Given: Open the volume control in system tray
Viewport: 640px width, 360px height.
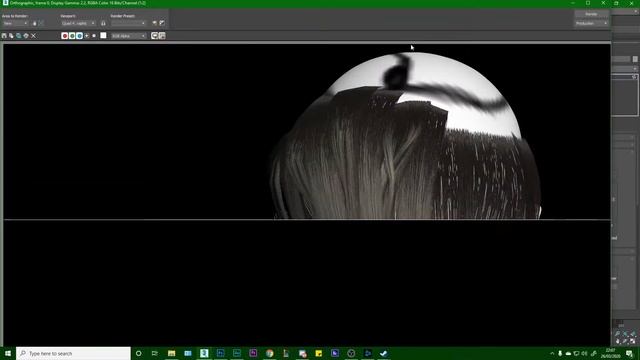Looking at the screenshot, I should tap(584, 353).
